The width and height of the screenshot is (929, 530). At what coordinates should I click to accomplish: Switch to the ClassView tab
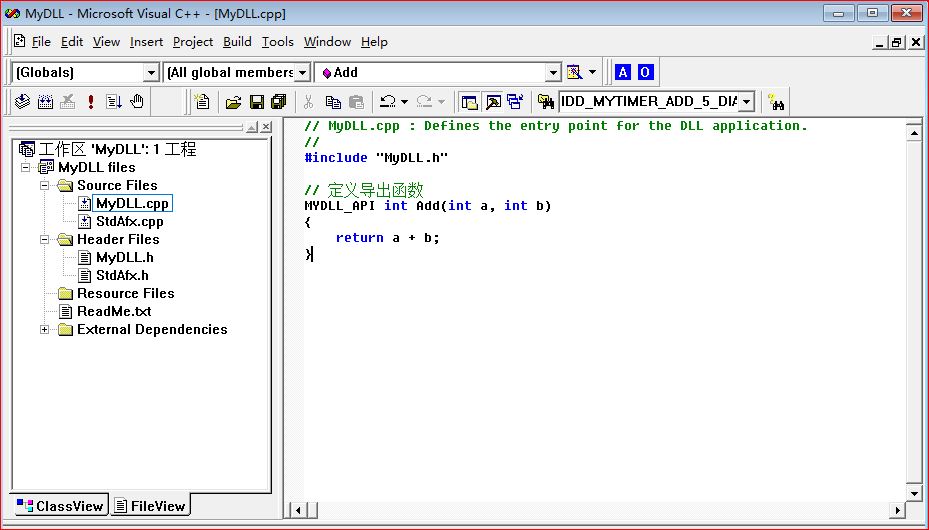(x=60, y=506)
